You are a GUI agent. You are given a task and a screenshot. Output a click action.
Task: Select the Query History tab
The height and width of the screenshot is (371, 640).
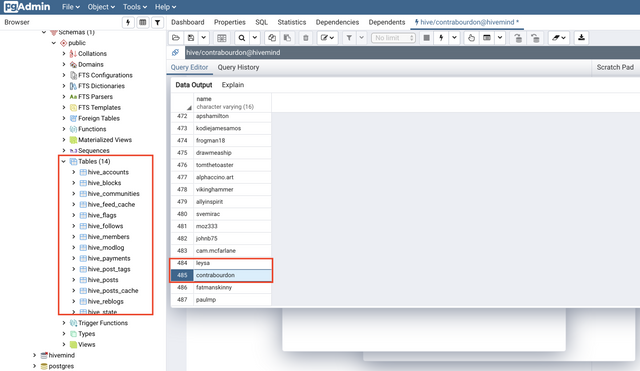click(x=238, y=67)
